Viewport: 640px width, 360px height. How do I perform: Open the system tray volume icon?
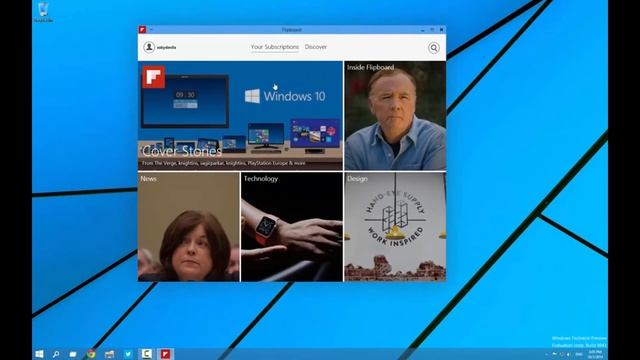[x=568, y=354]
